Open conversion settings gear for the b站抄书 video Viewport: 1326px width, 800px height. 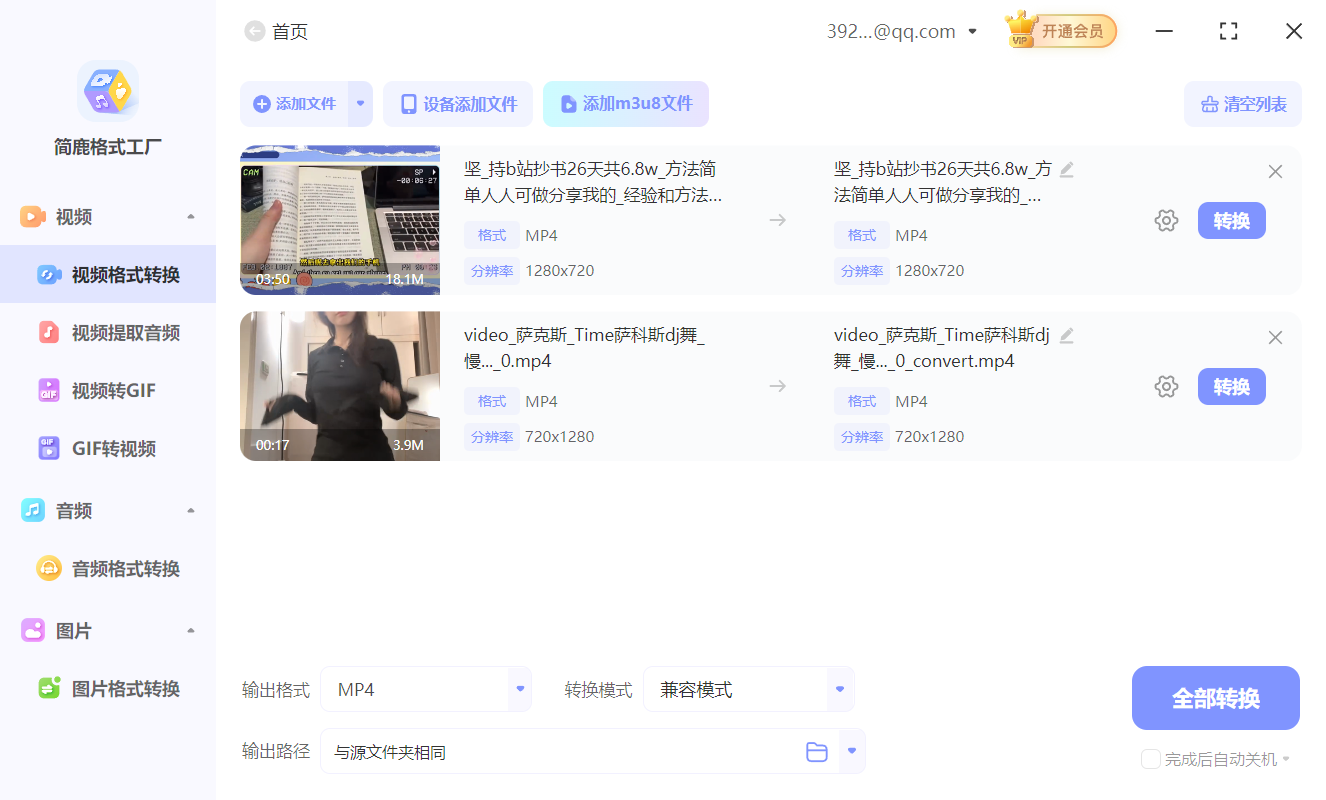(x=1166, y=220)
